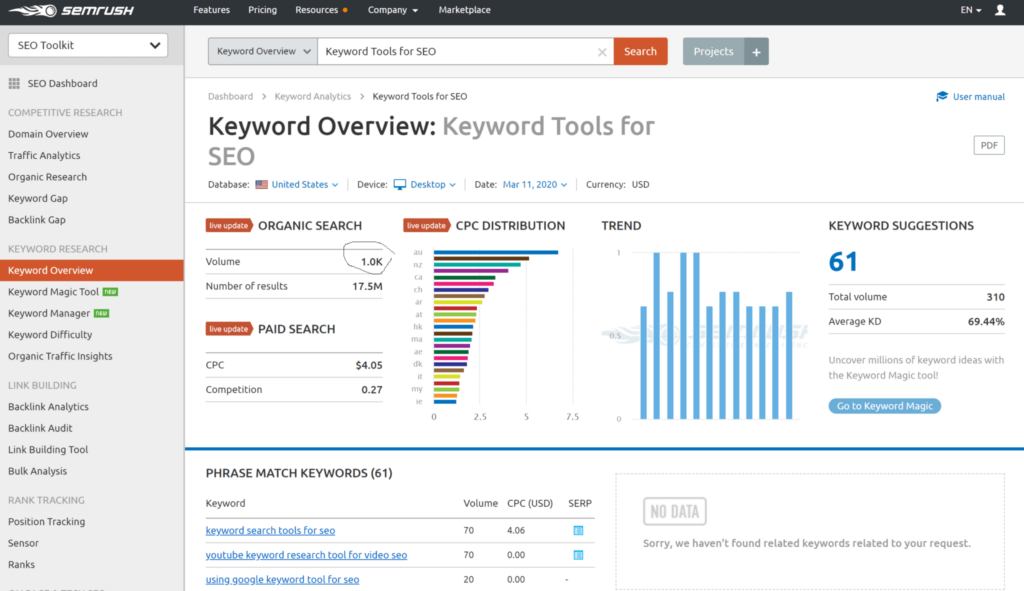The image size is (1024, 591).
Task: Click the Semrush logo
Action: [x=71, y=10]
